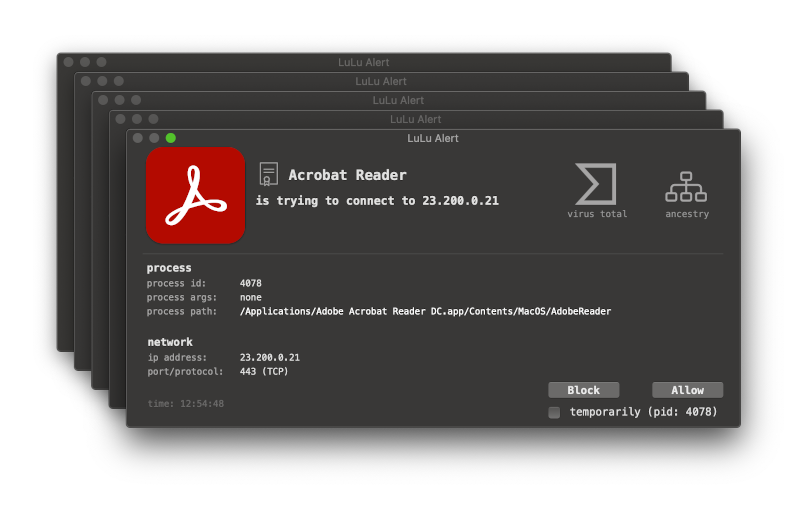The height and width of the screenshot is (510, 800).
Task: View the process ancestry tree icon
Action: [686, 187]
